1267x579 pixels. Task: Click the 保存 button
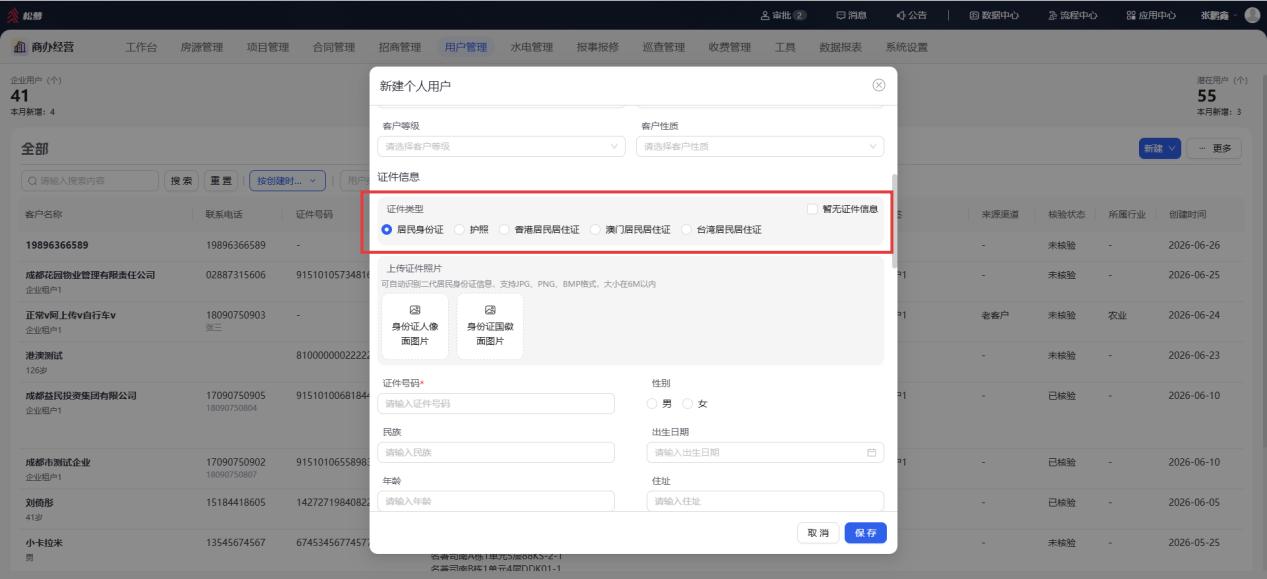pos(866,533)
